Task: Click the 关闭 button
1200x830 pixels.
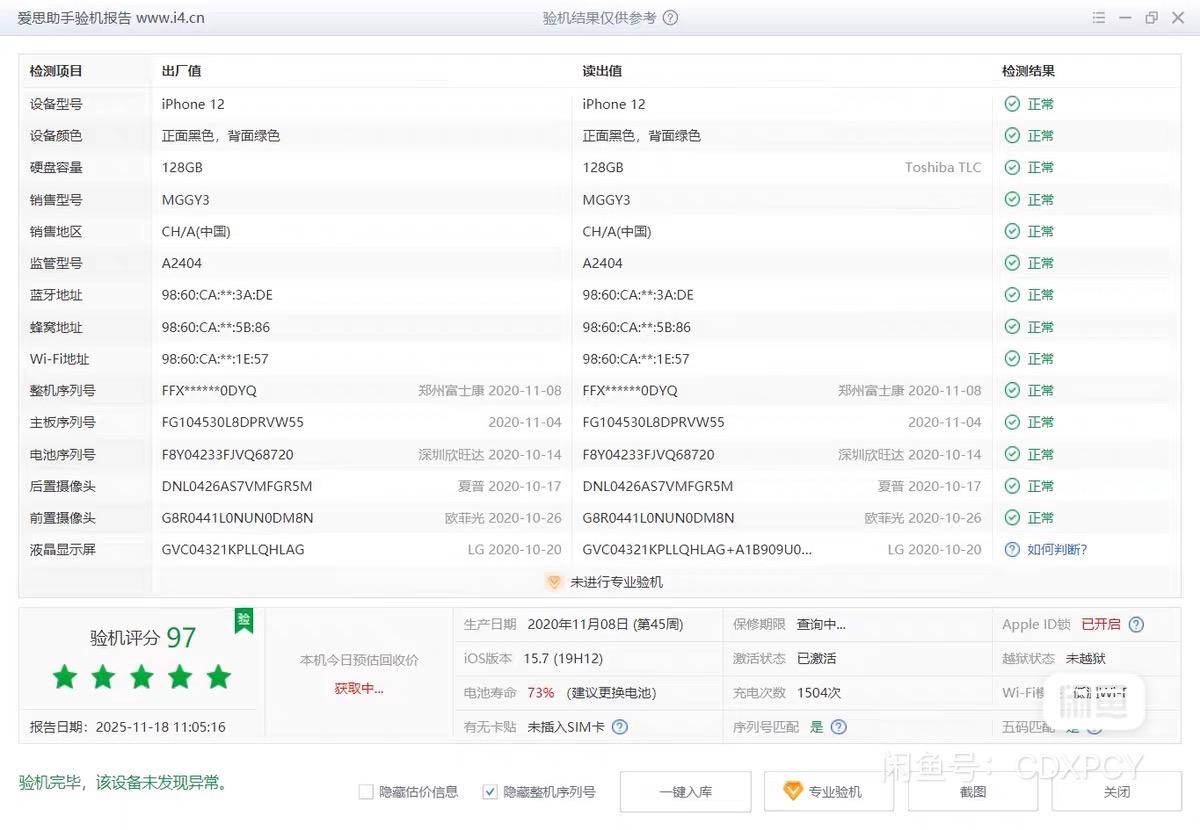Action: click(1117, 792)
